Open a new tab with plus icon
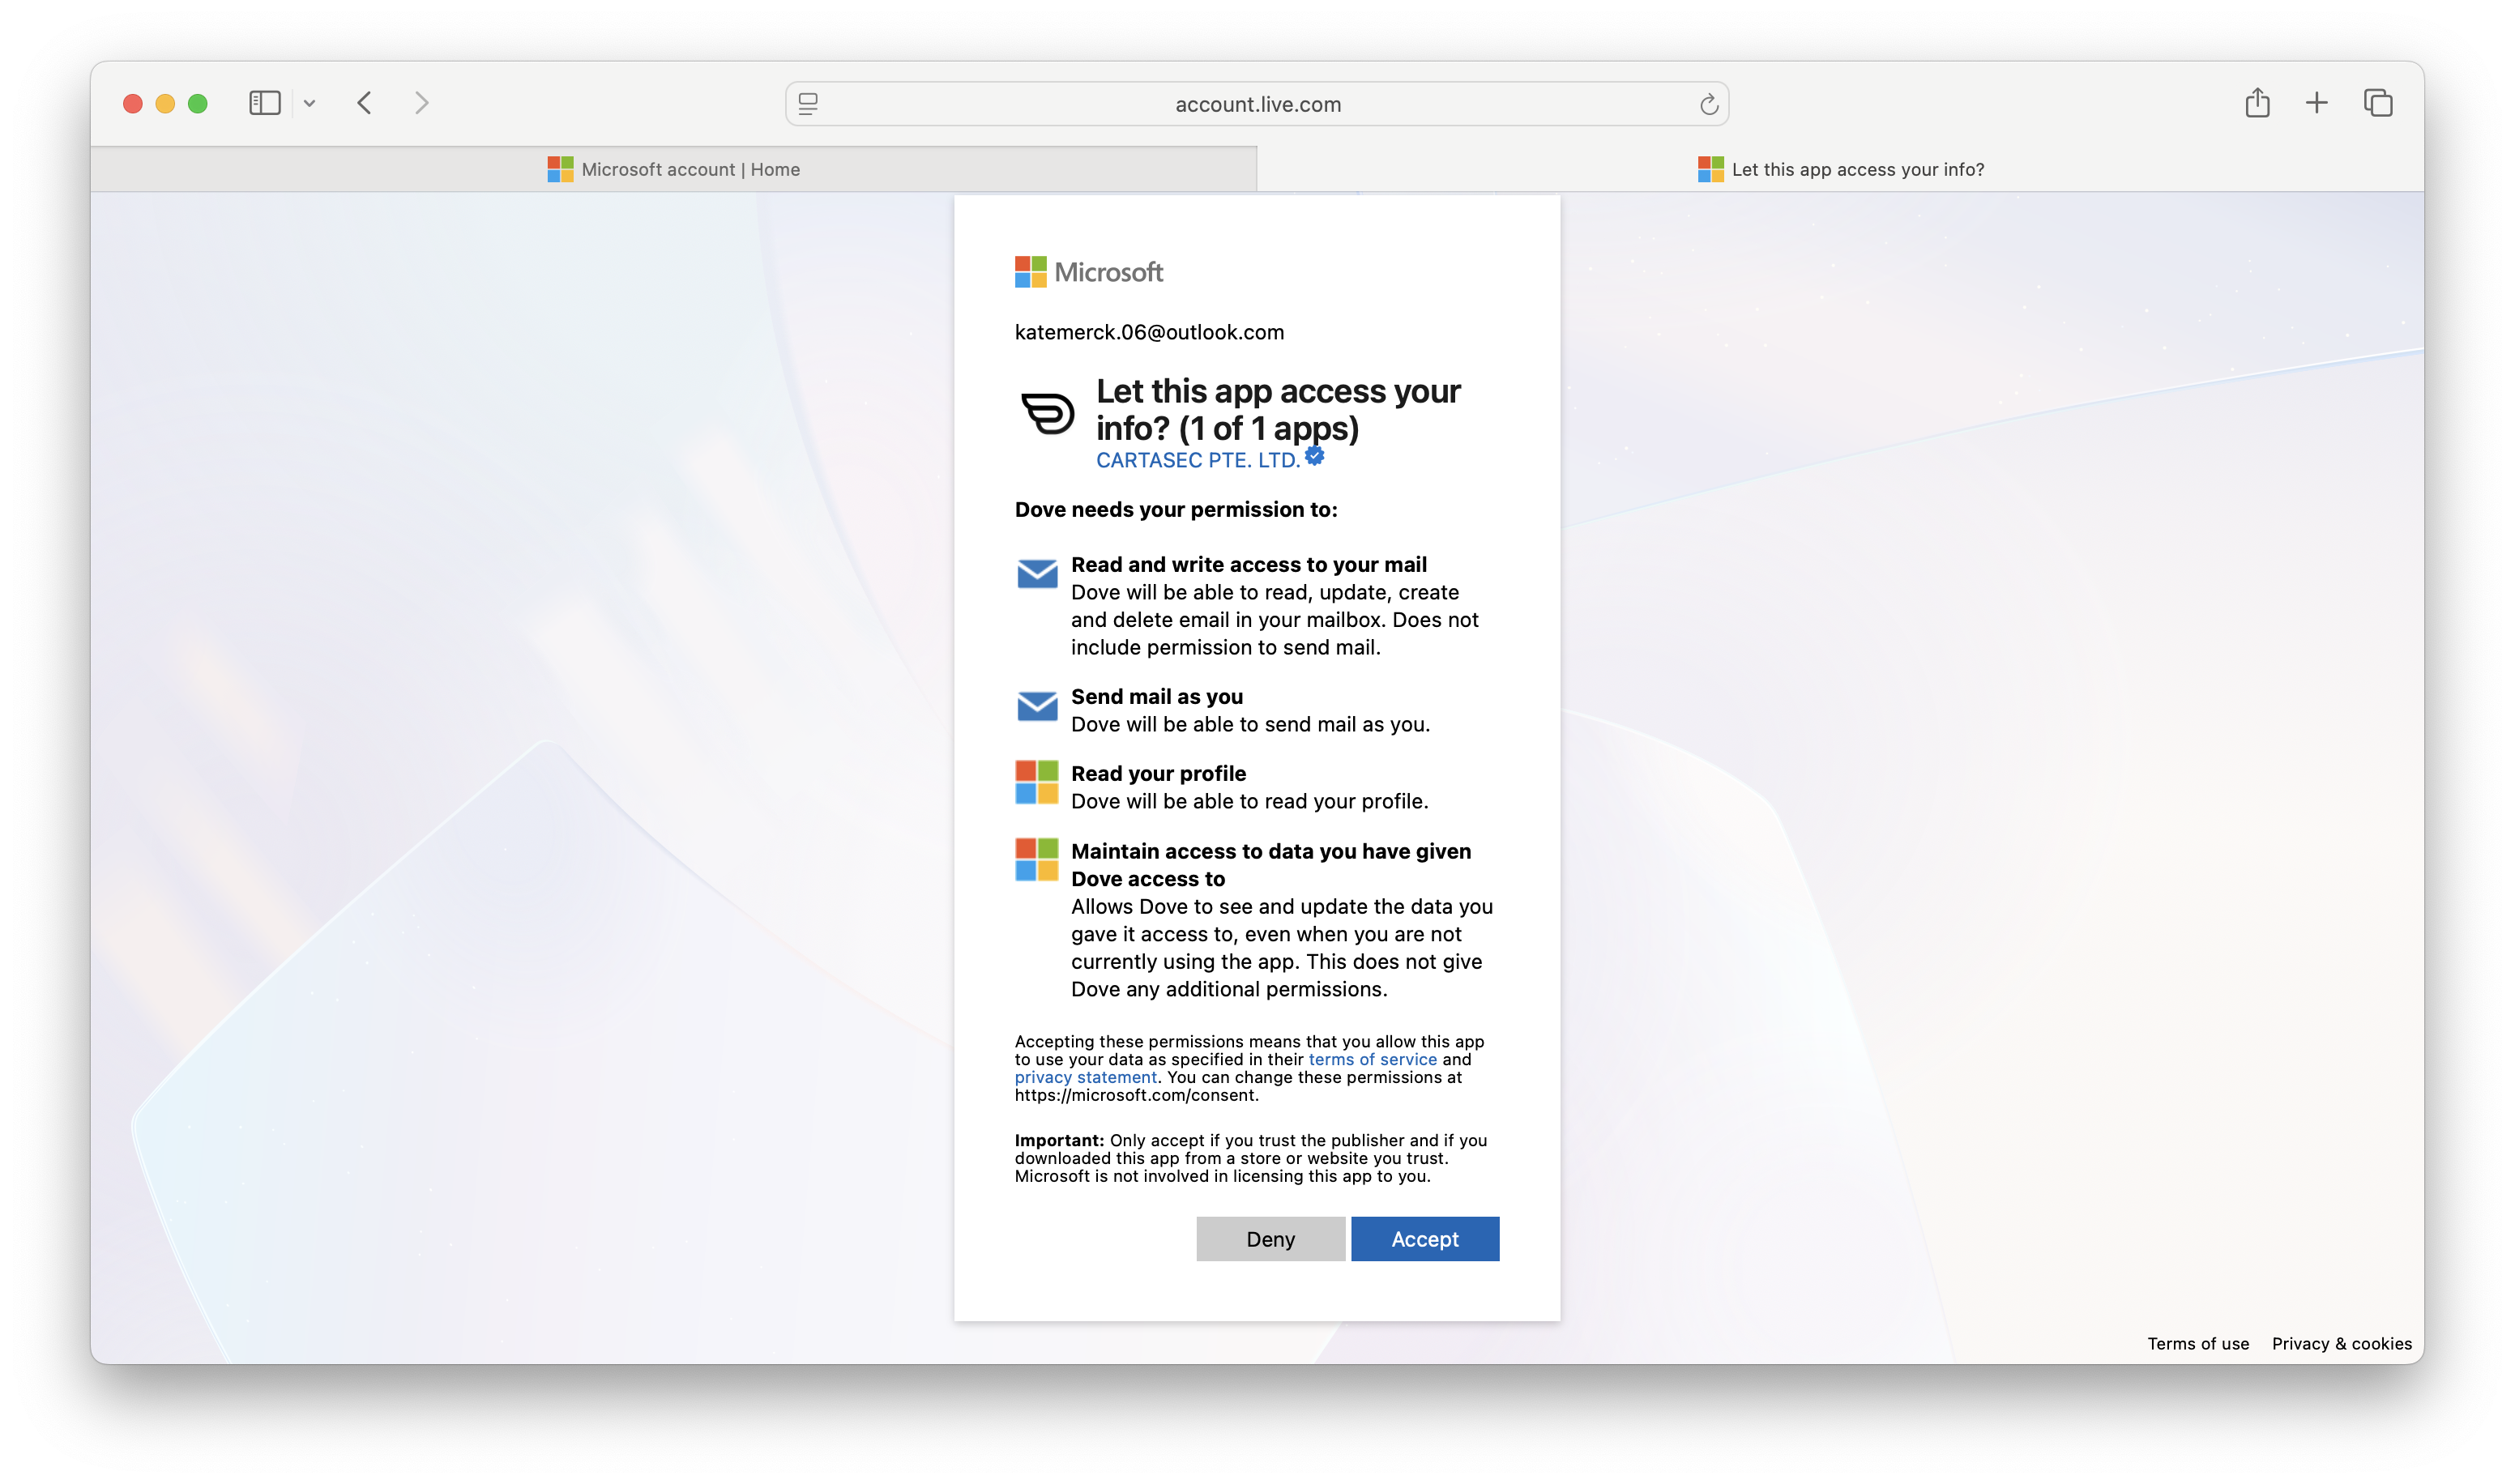The height and width of the screenshot is (1484, 2515). [x=2316, y=103]
